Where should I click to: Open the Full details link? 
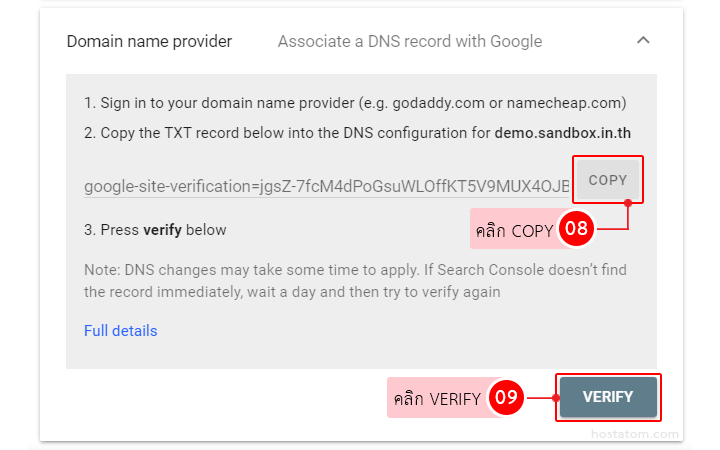(x=120, y=331)
